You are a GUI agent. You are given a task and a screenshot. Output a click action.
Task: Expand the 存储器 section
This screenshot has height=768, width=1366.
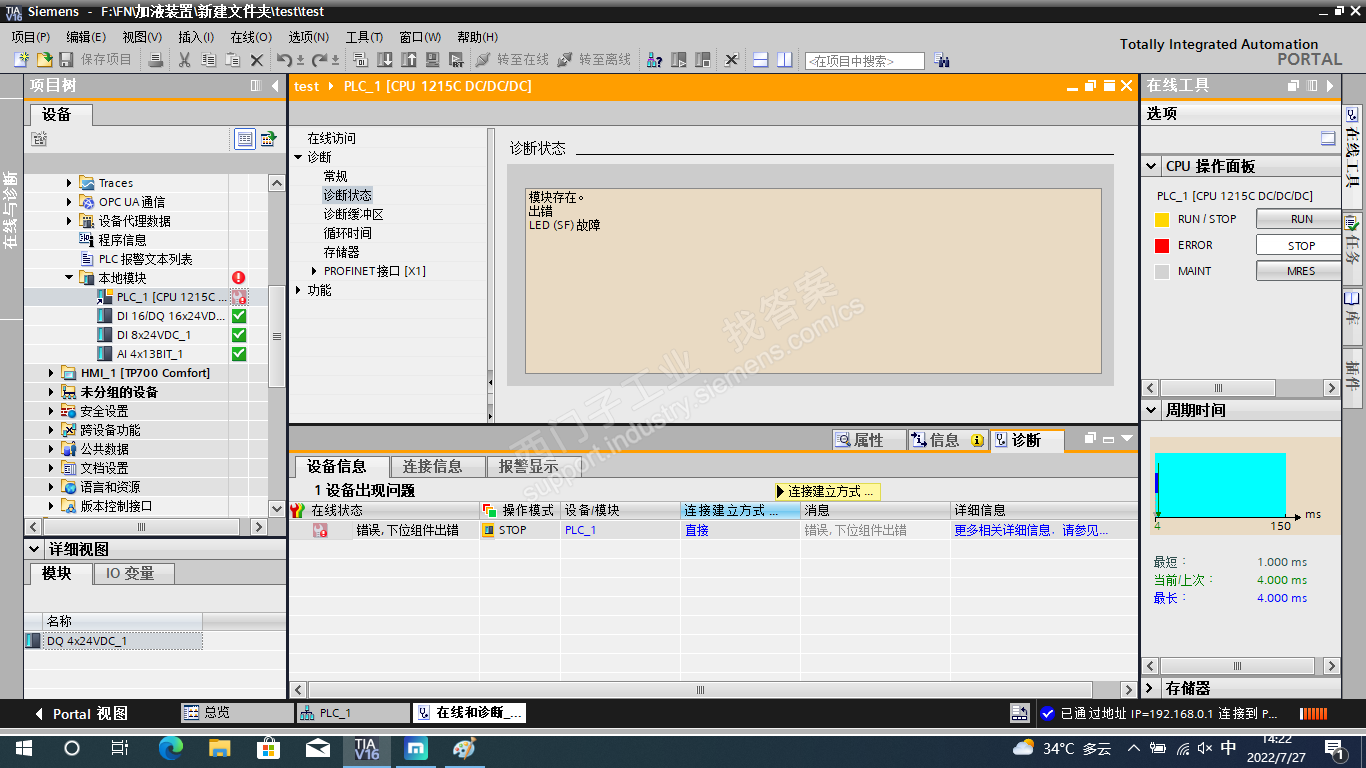click(1152, 688)
